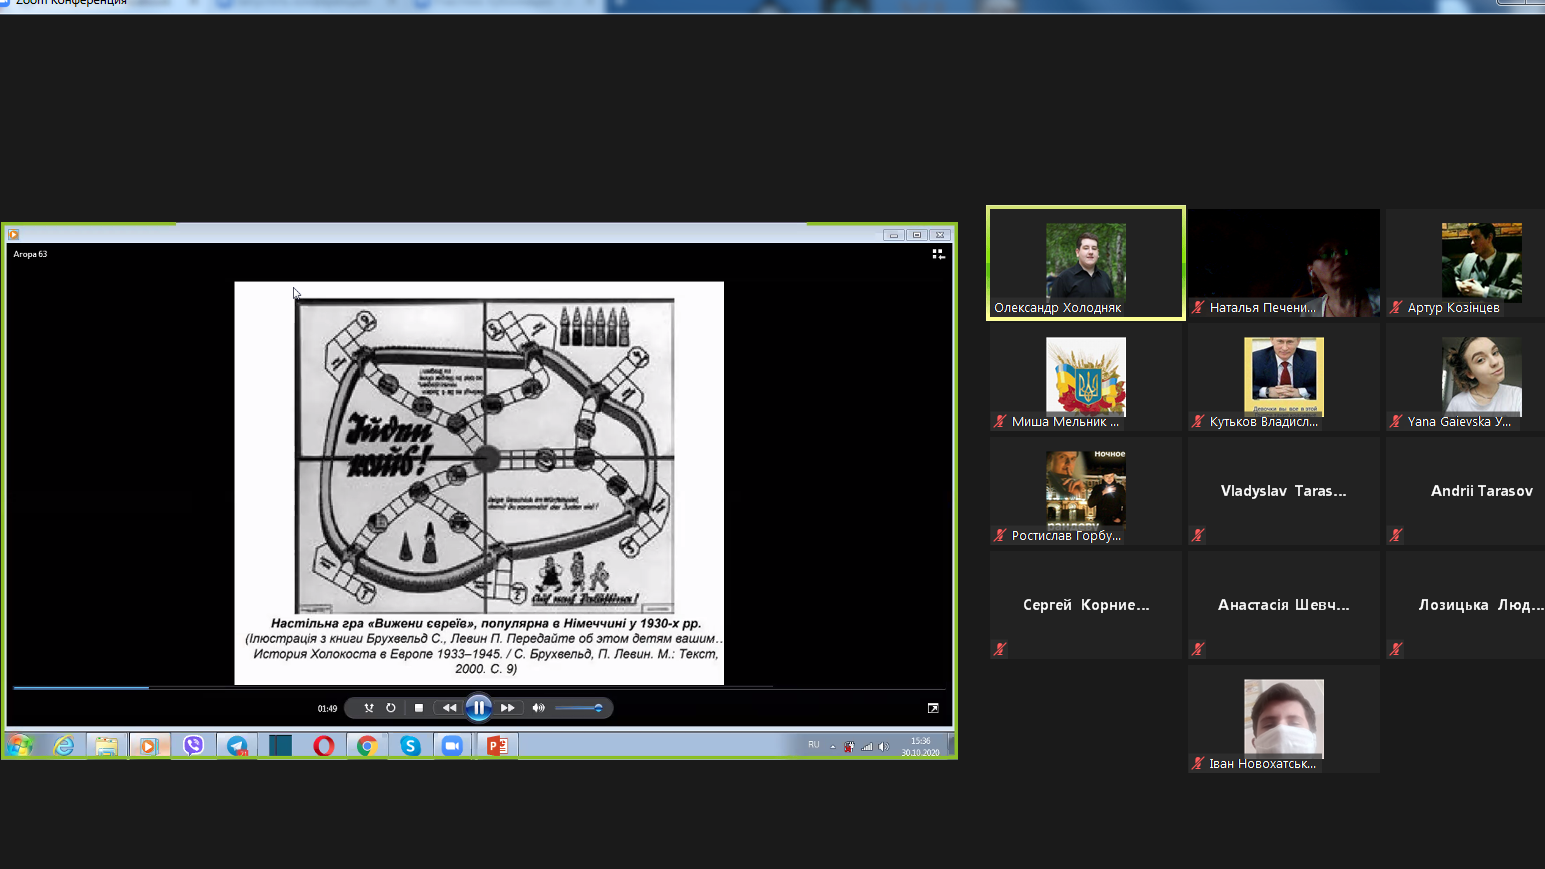Stop playback with the stop button

coord(419,708)
